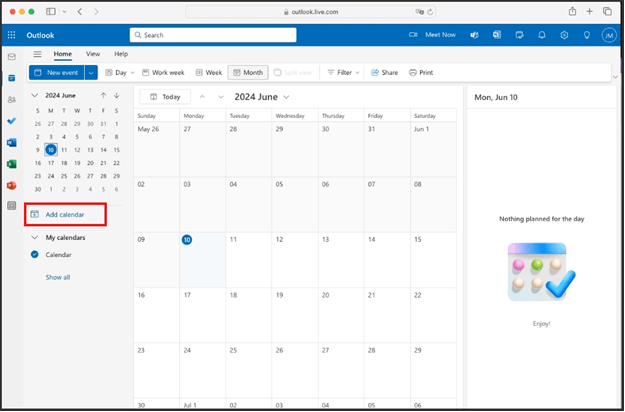Screen dimensions: 625x412
Task: Open a new Safari tab
Action: (590, 12)
